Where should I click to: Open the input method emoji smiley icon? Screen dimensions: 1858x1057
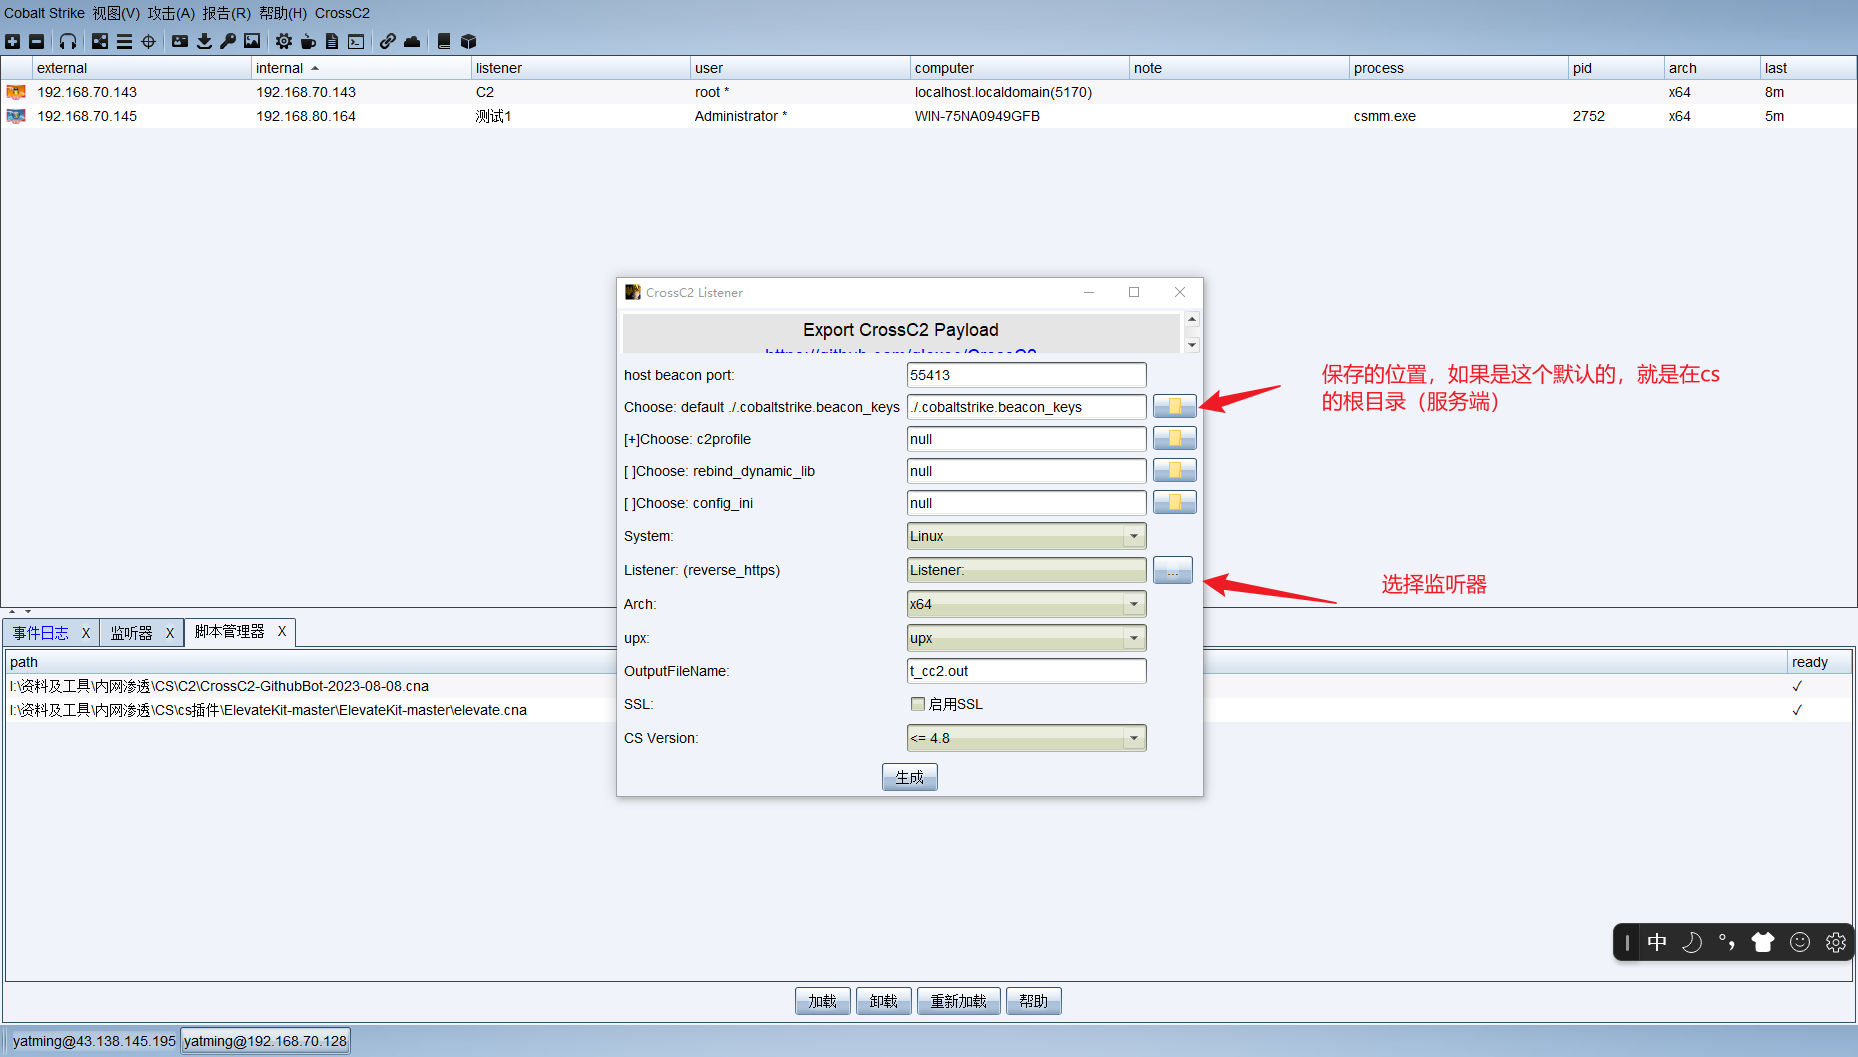[x=1800, y=942]
